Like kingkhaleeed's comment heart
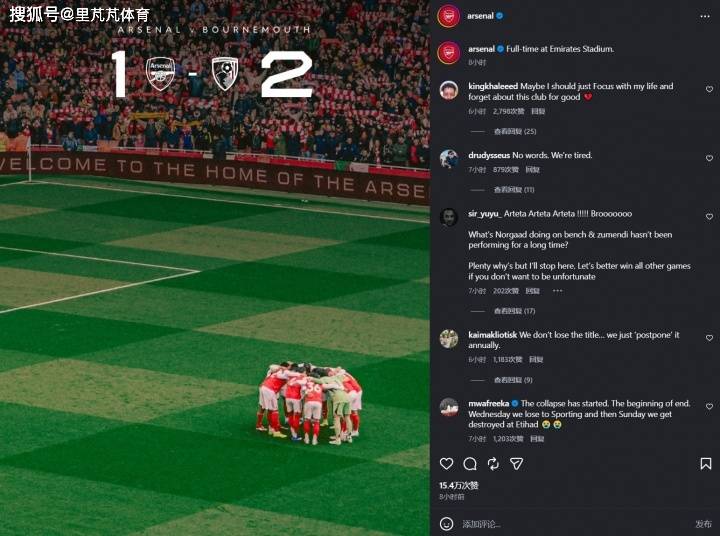Viewport: 720px width, 536px height. [x=709, y=89]
